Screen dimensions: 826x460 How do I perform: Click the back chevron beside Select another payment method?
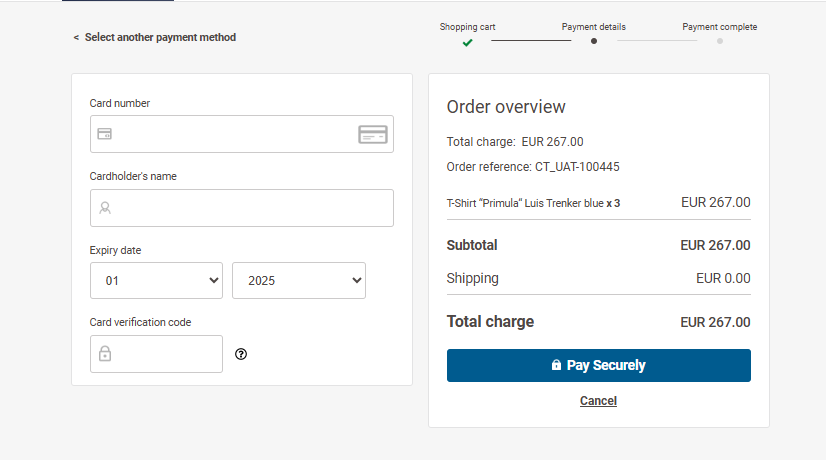tap(76, 37)
